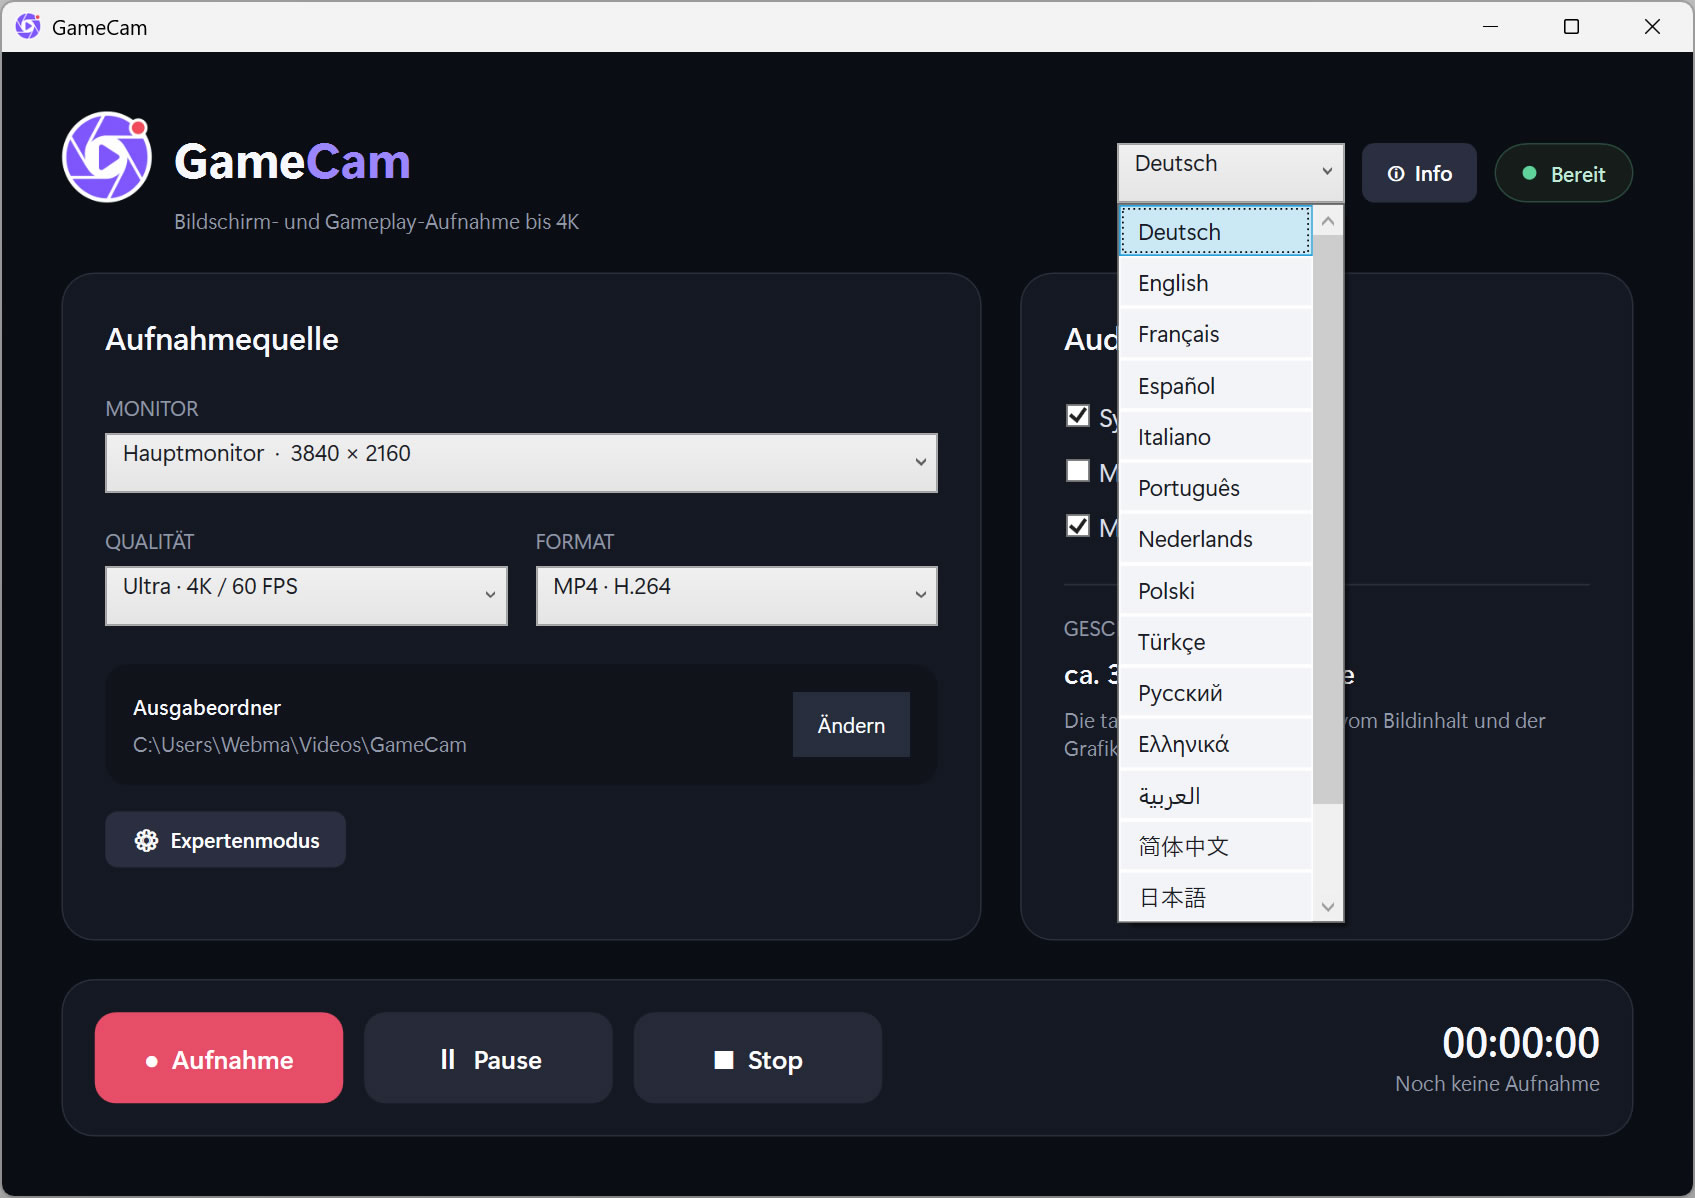Image resolution: width=1695 pixels, height=1198 pixels.
Task: Choose Español from the language list
Action: coord(1215,385)
